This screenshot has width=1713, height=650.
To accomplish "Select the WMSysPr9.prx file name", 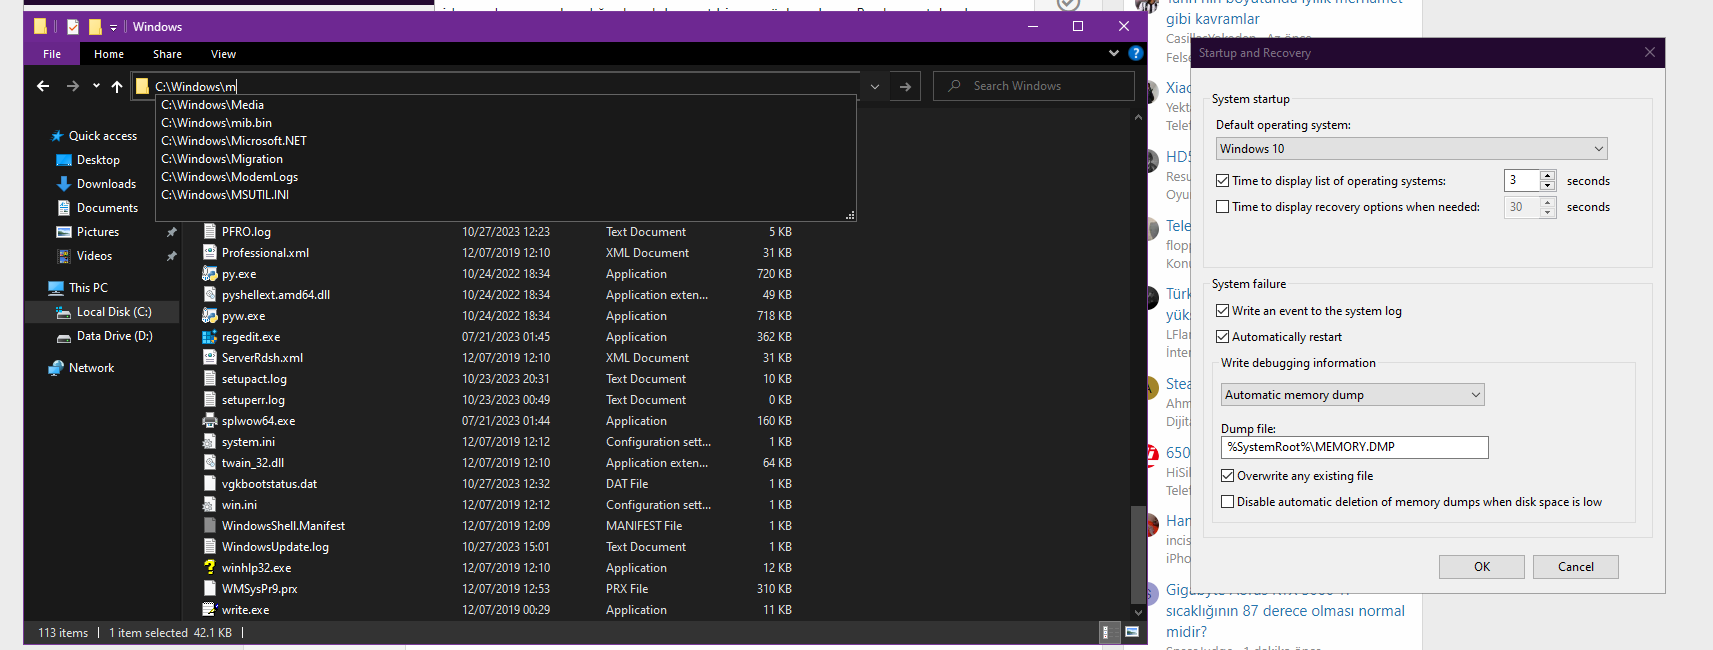I will point(259,589).
